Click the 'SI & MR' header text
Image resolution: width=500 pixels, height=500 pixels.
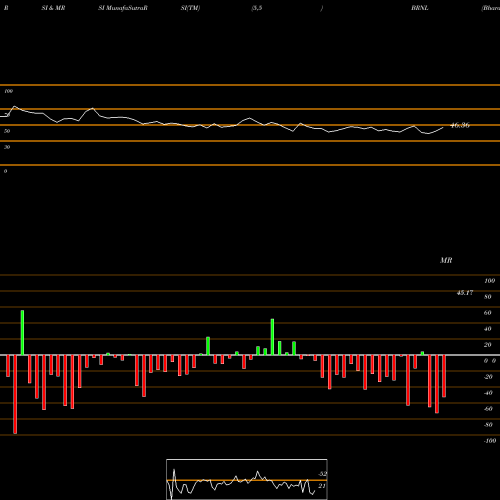click(53, 8)
